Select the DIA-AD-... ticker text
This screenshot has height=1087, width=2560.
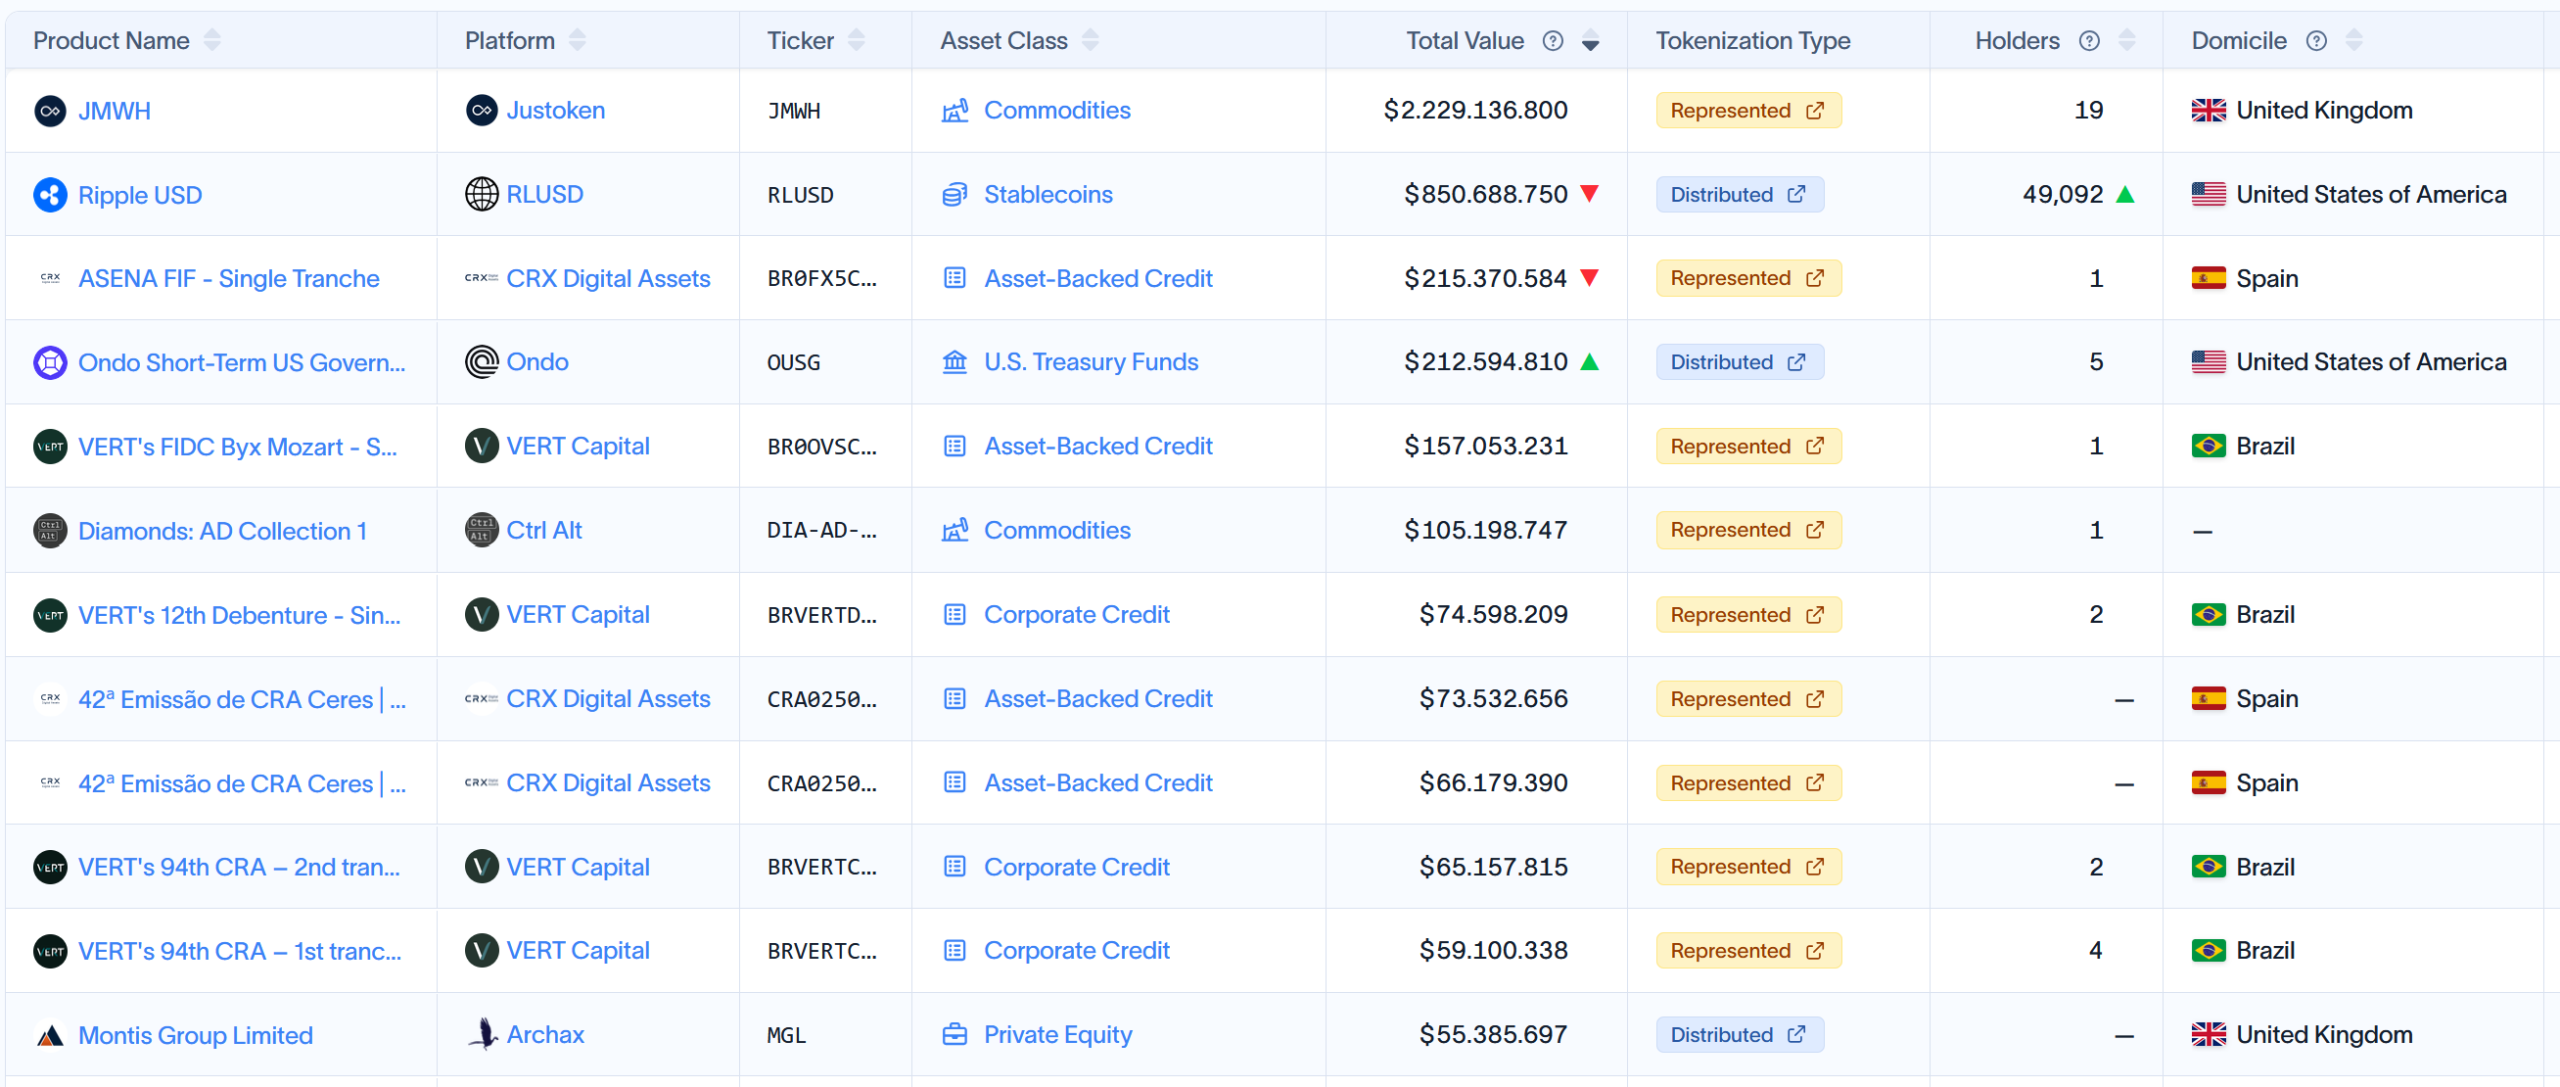click(822, 530)
